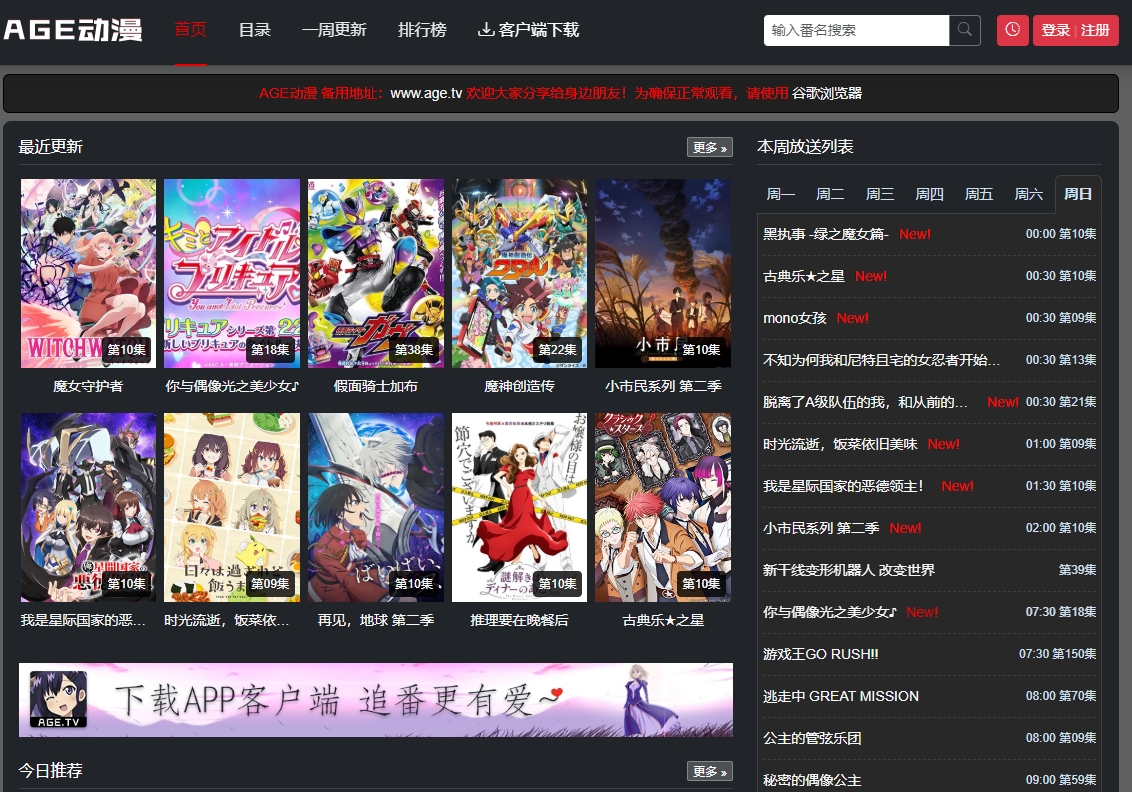Click the APP客户端 download banner
Screen dimensions: 1132x792
click(x=376, y=700)
